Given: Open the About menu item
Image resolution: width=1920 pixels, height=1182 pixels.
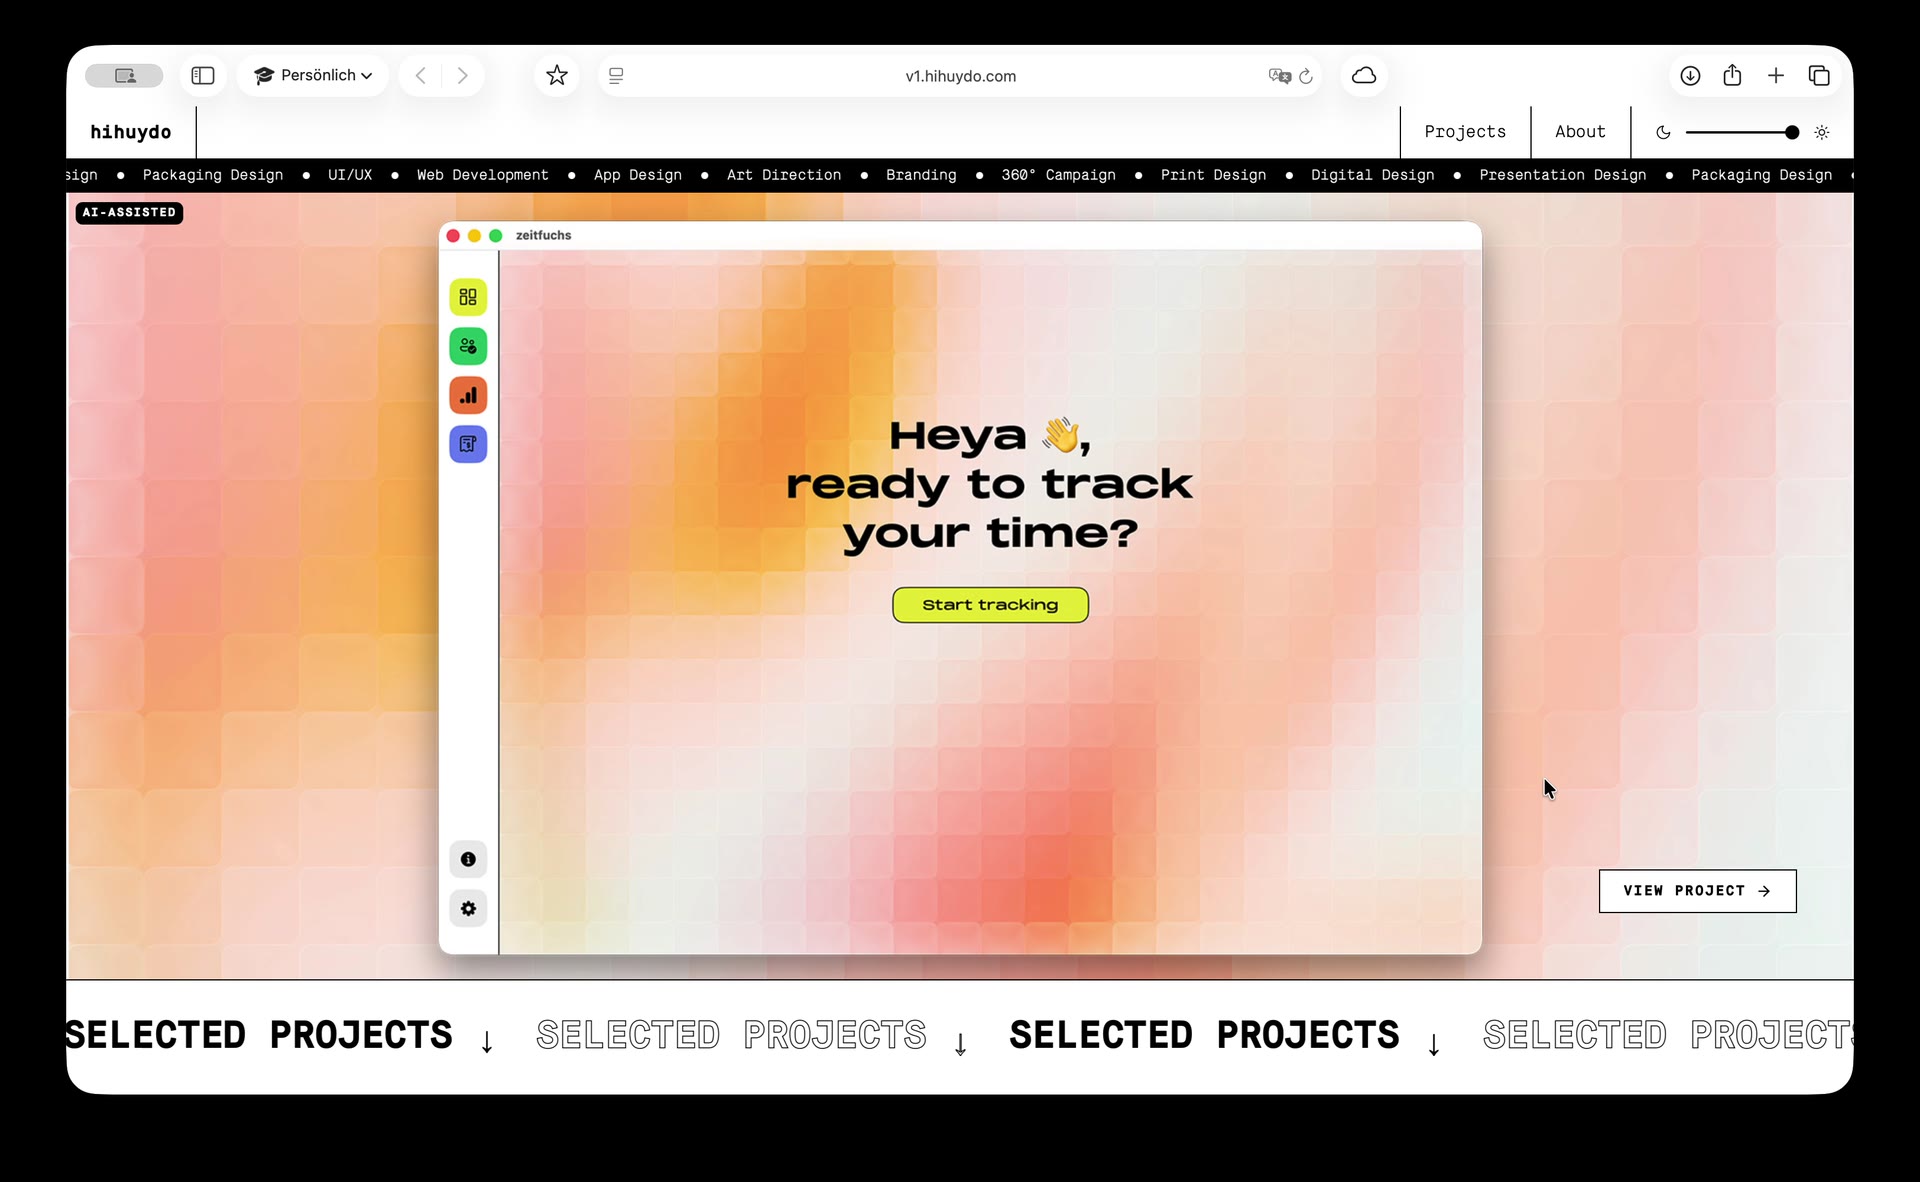Looking at the screenshot, I should (1580, 132).
